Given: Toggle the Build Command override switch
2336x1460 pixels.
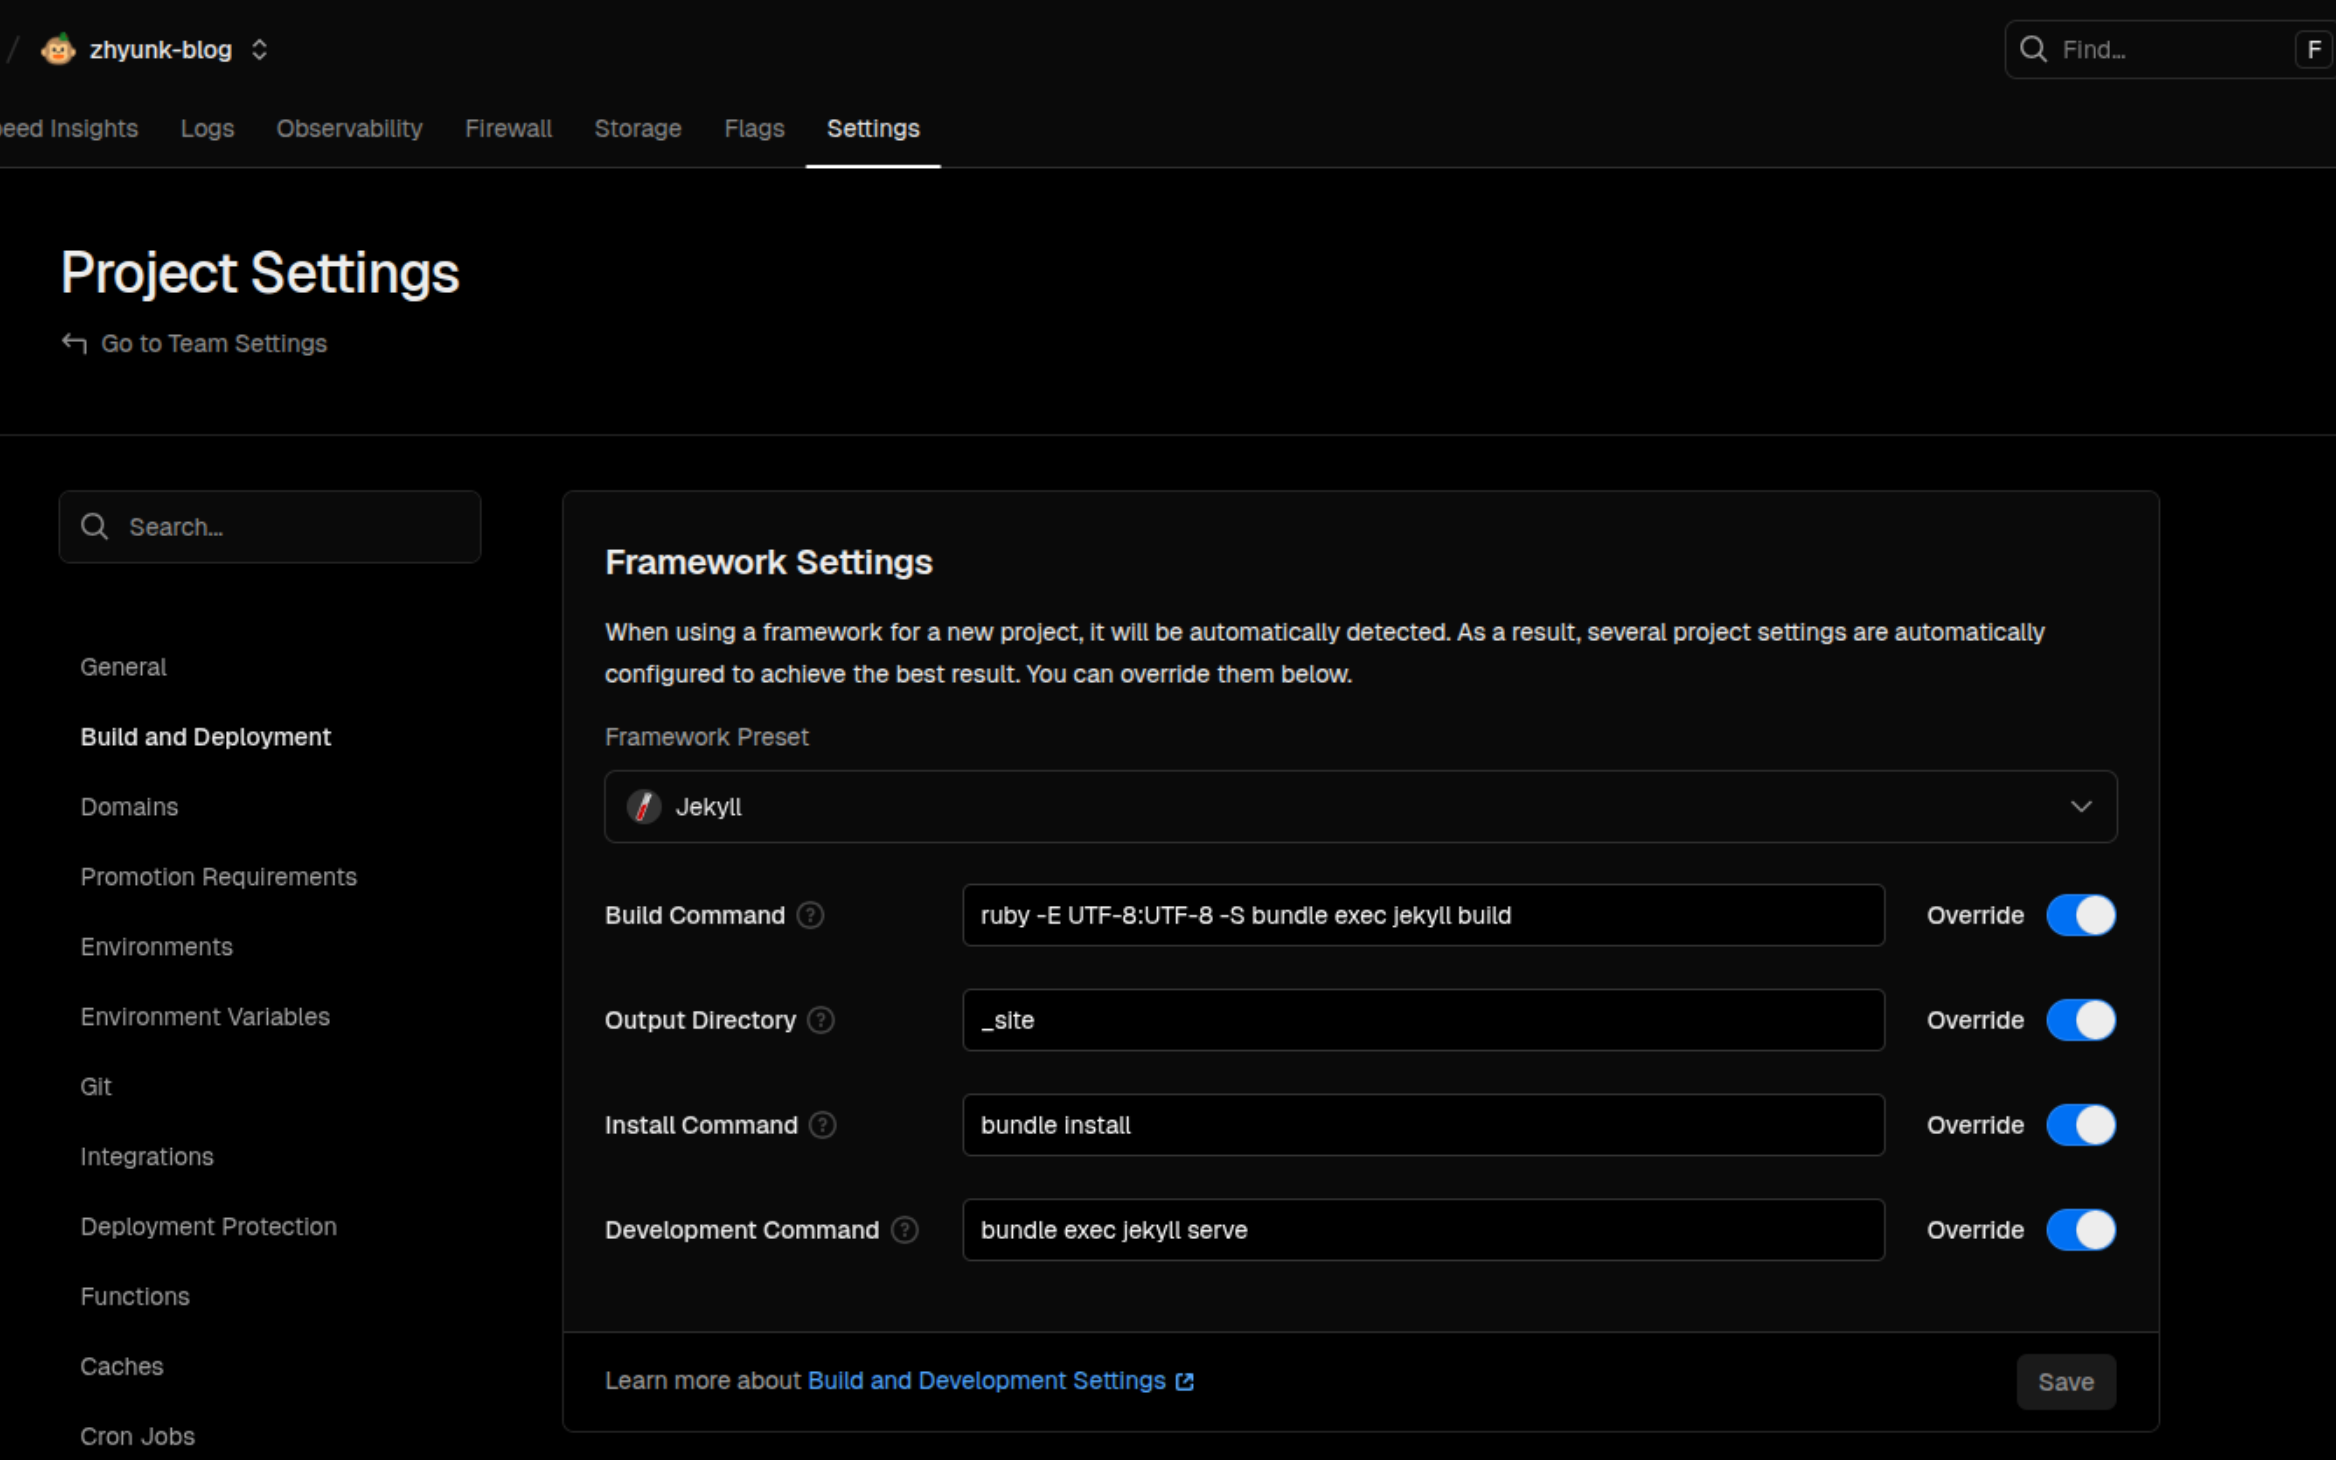Looking at the screenshot, I should (x=2081, y=915).
